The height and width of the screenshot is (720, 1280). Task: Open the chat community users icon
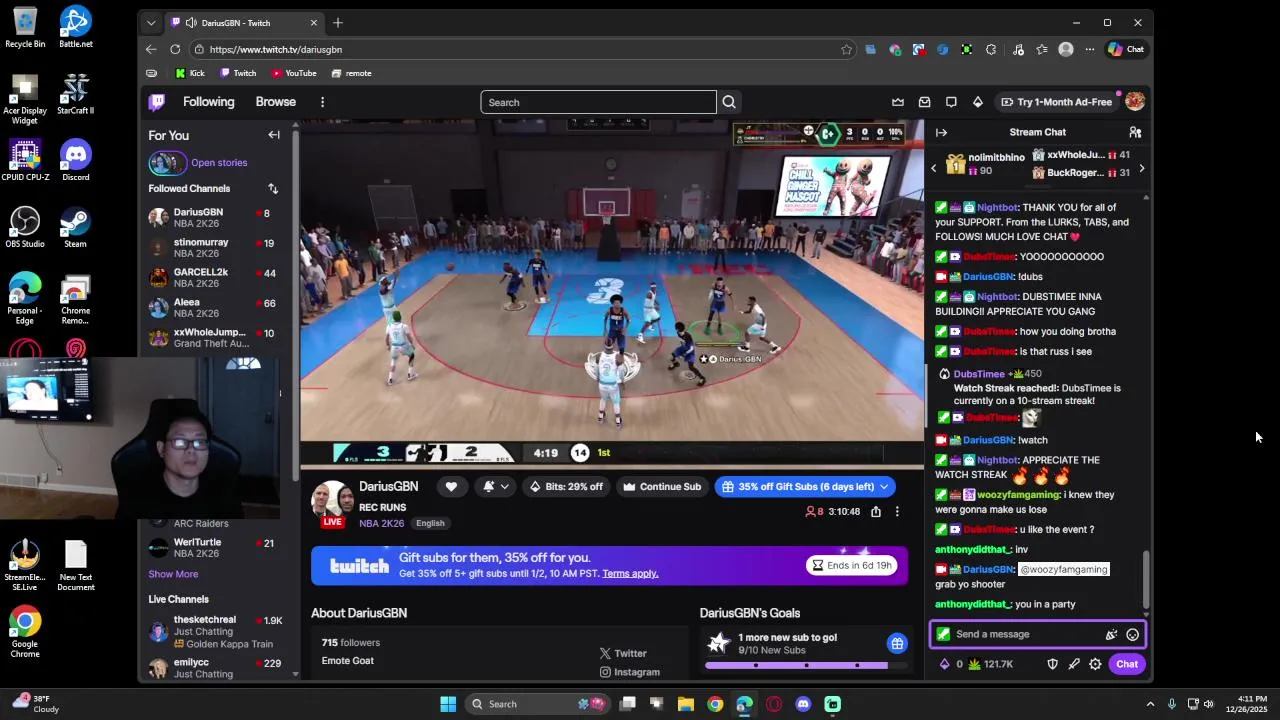pyautogui.click(x=1135, y=132)
